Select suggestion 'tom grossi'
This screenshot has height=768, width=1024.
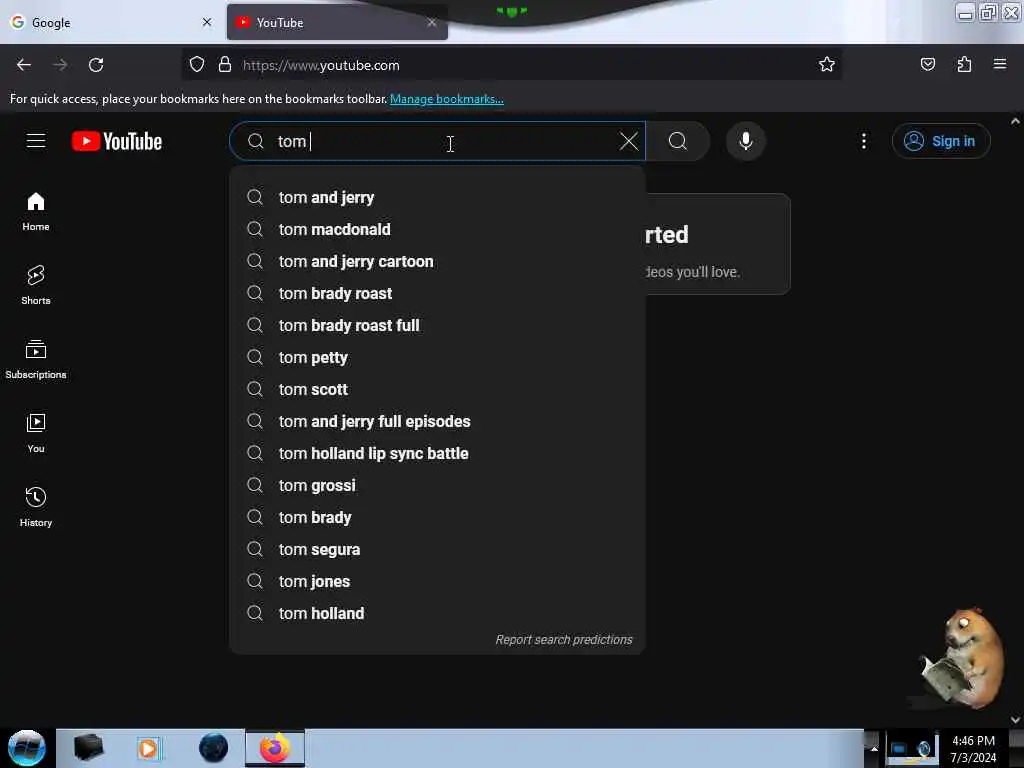(x=437, y=485)
